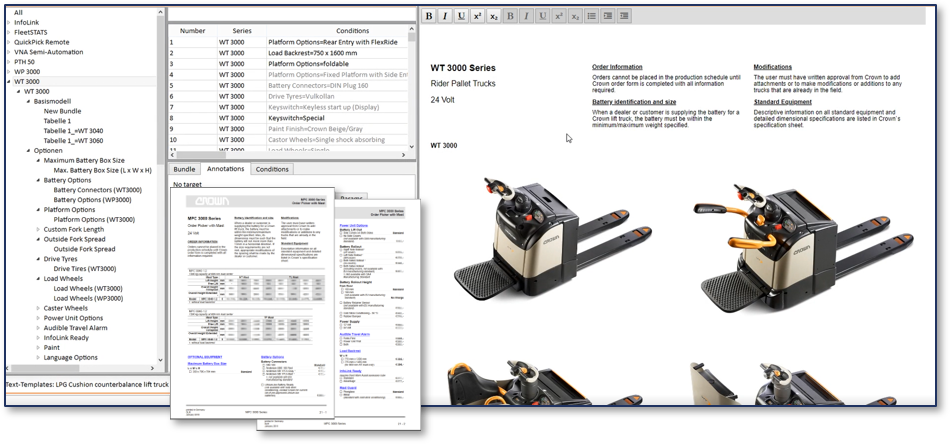Screen dimensions: 950x444
Task: Select the Tabelle 1 tree item
Action: pyautogui.click(x=57, y=121)
